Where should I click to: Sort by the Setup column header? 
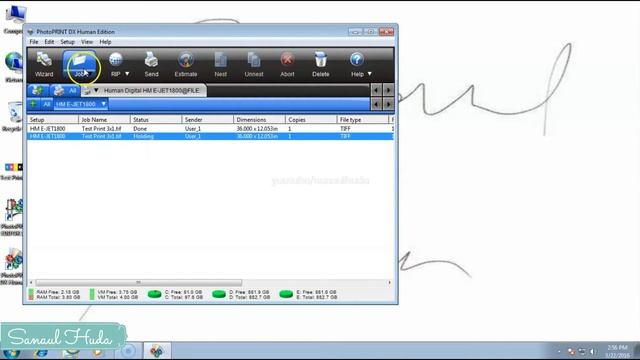[x=53, y=120]
